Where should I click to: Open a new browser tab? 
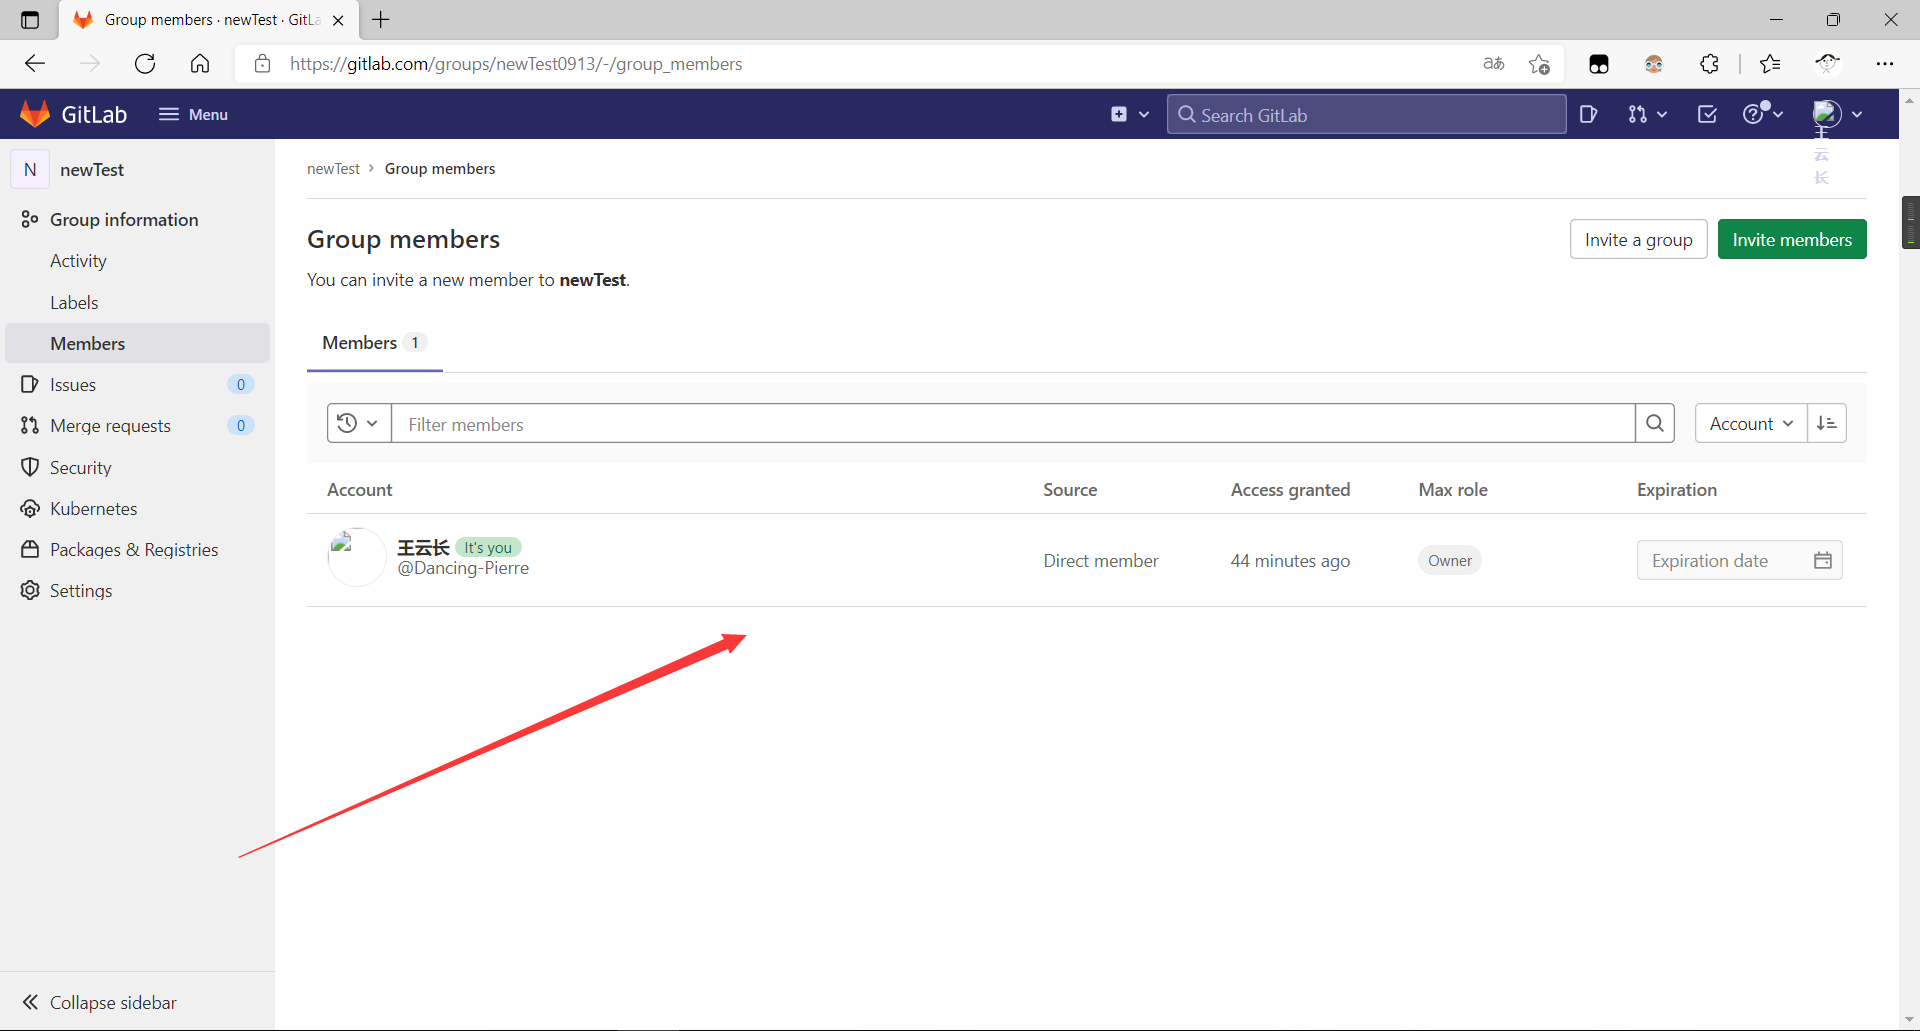[x=381, y=19]
